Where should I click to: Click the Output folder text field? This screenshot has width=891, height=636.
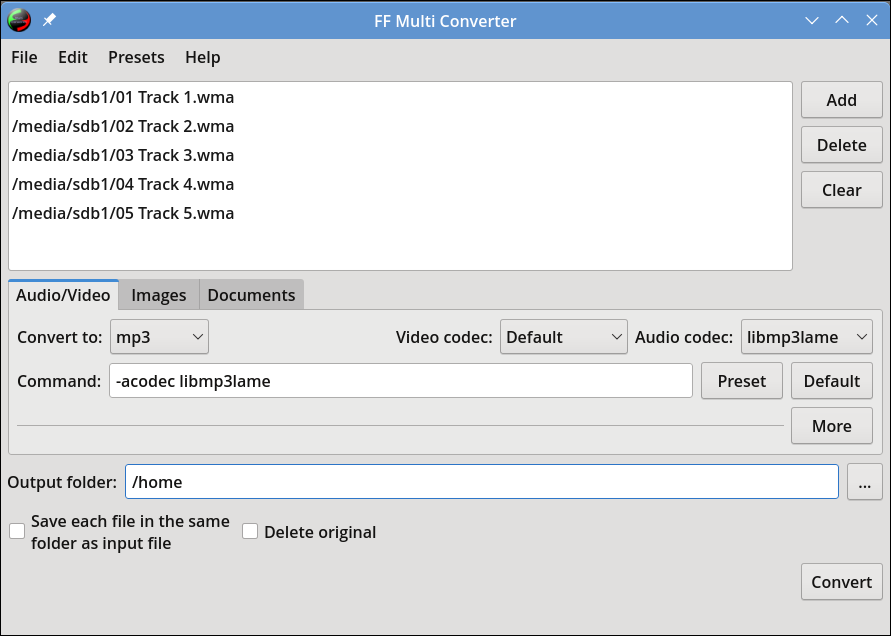pos(482,482)
